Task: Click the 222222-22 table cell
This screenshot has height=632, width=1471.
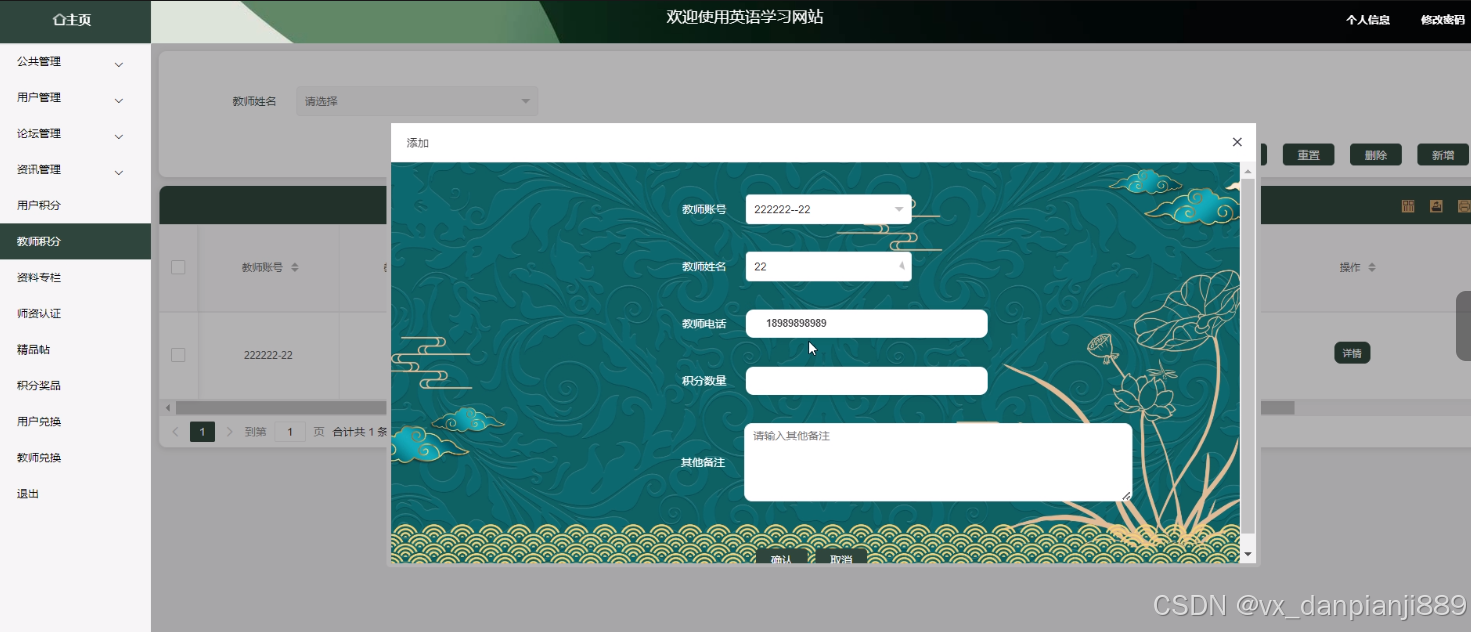Action: pyautogui.click(x=268, y=355)
